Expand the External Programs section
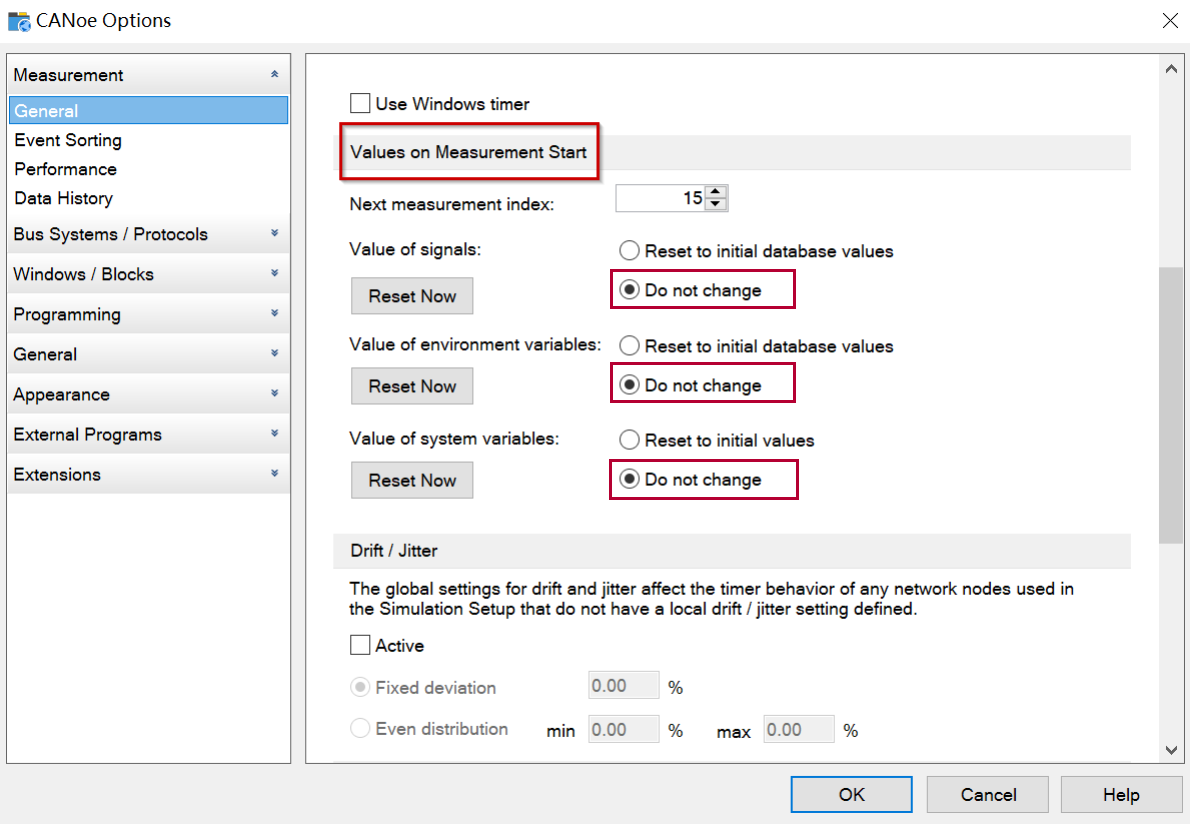Viewport: 1190px width, 824px height. 274,434
